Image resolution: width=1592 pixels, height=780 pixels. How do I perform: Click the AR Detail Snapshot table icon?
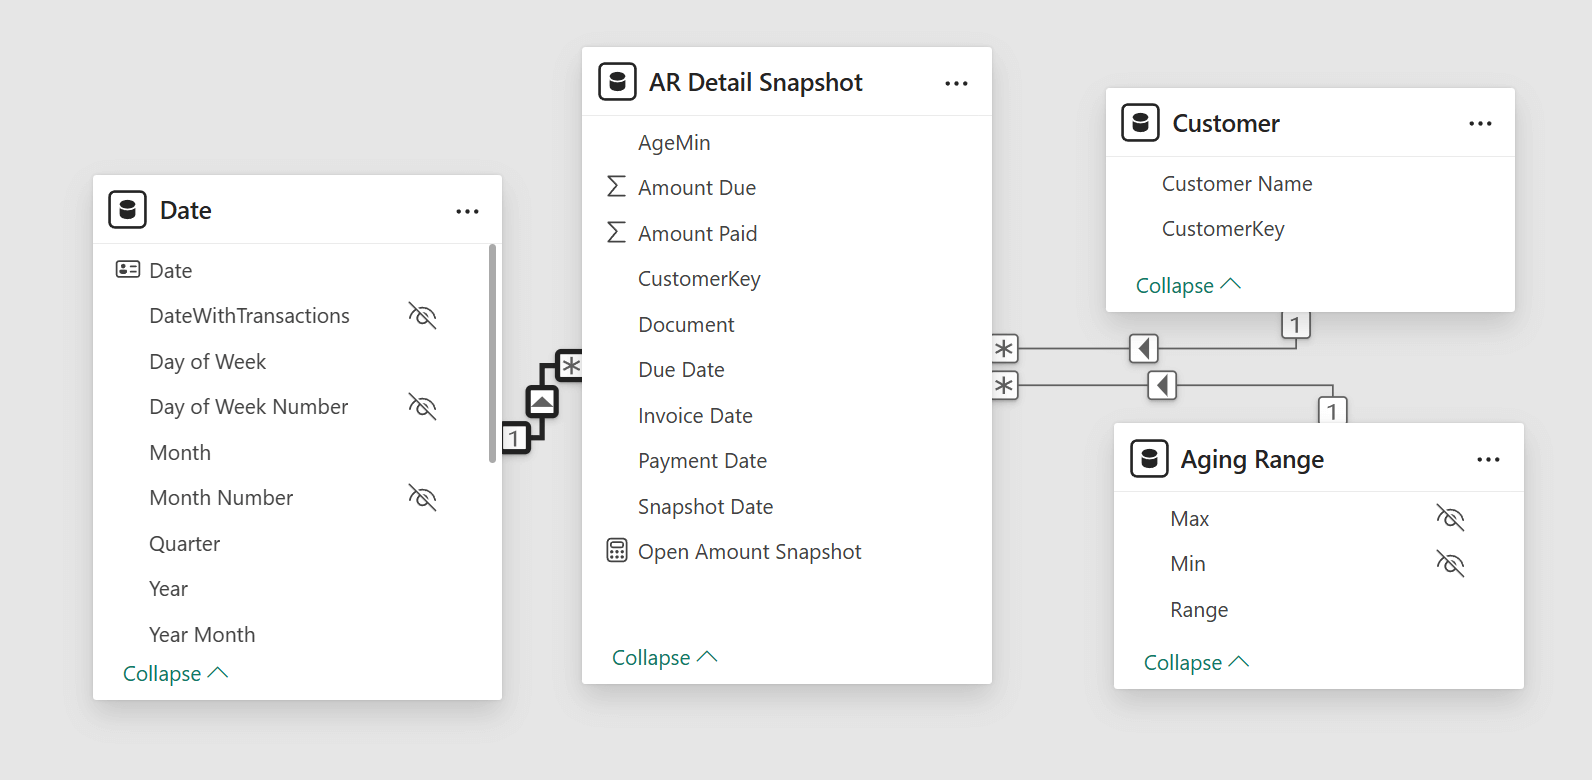coord(617,82)
